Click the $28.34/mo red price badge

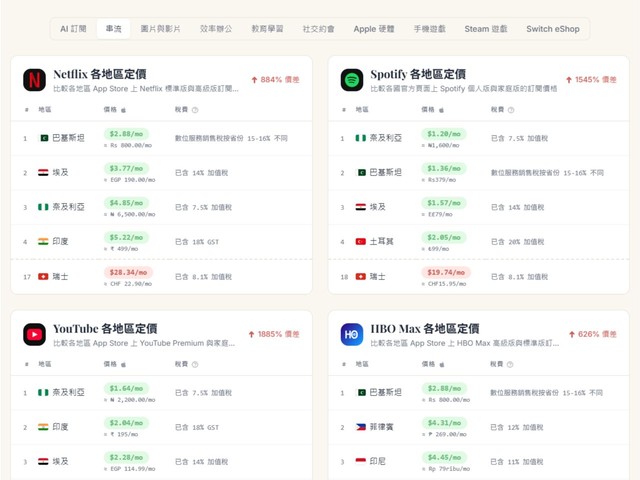click(129, 272)
